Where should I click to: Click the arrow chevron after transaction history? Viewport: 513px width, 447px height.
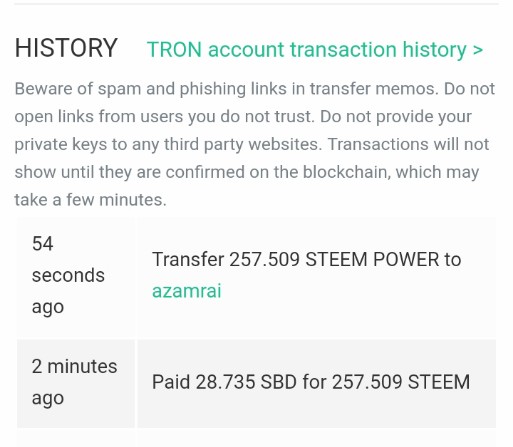[x=477, y=50]
